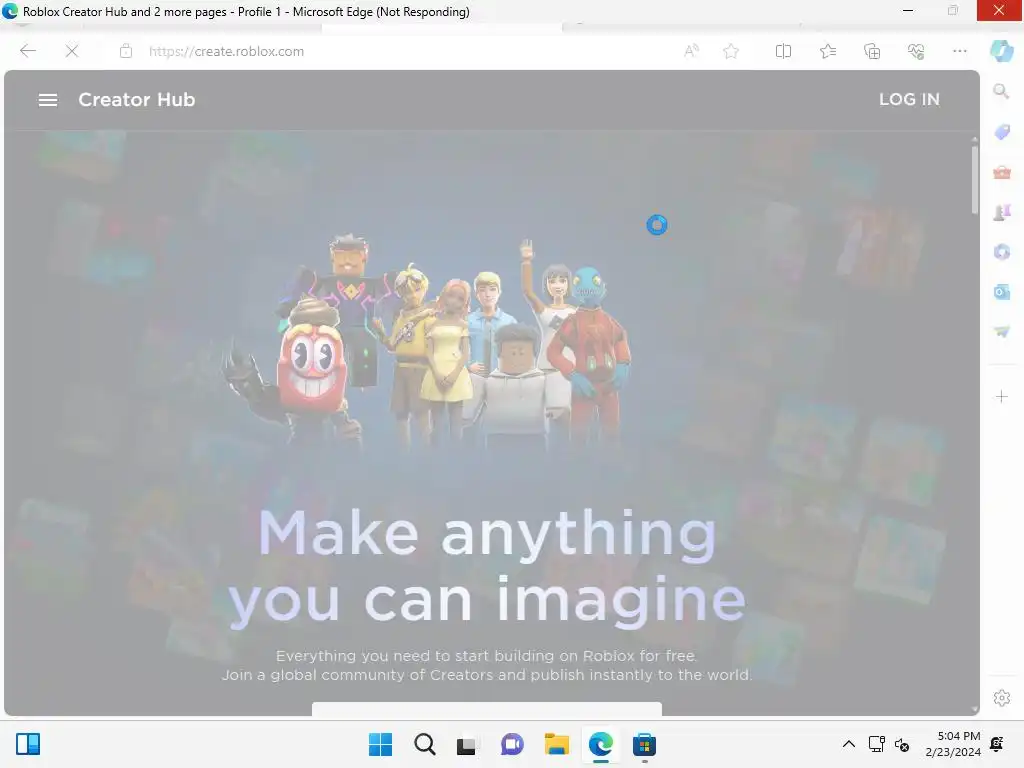
Task: Open File Explorer from taskbar
Action: pyautogui.click(x=556, y=744)
